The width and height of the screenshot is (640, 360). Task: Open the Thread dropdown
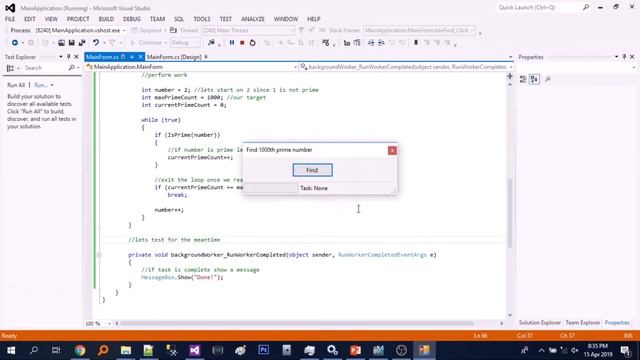292,30
